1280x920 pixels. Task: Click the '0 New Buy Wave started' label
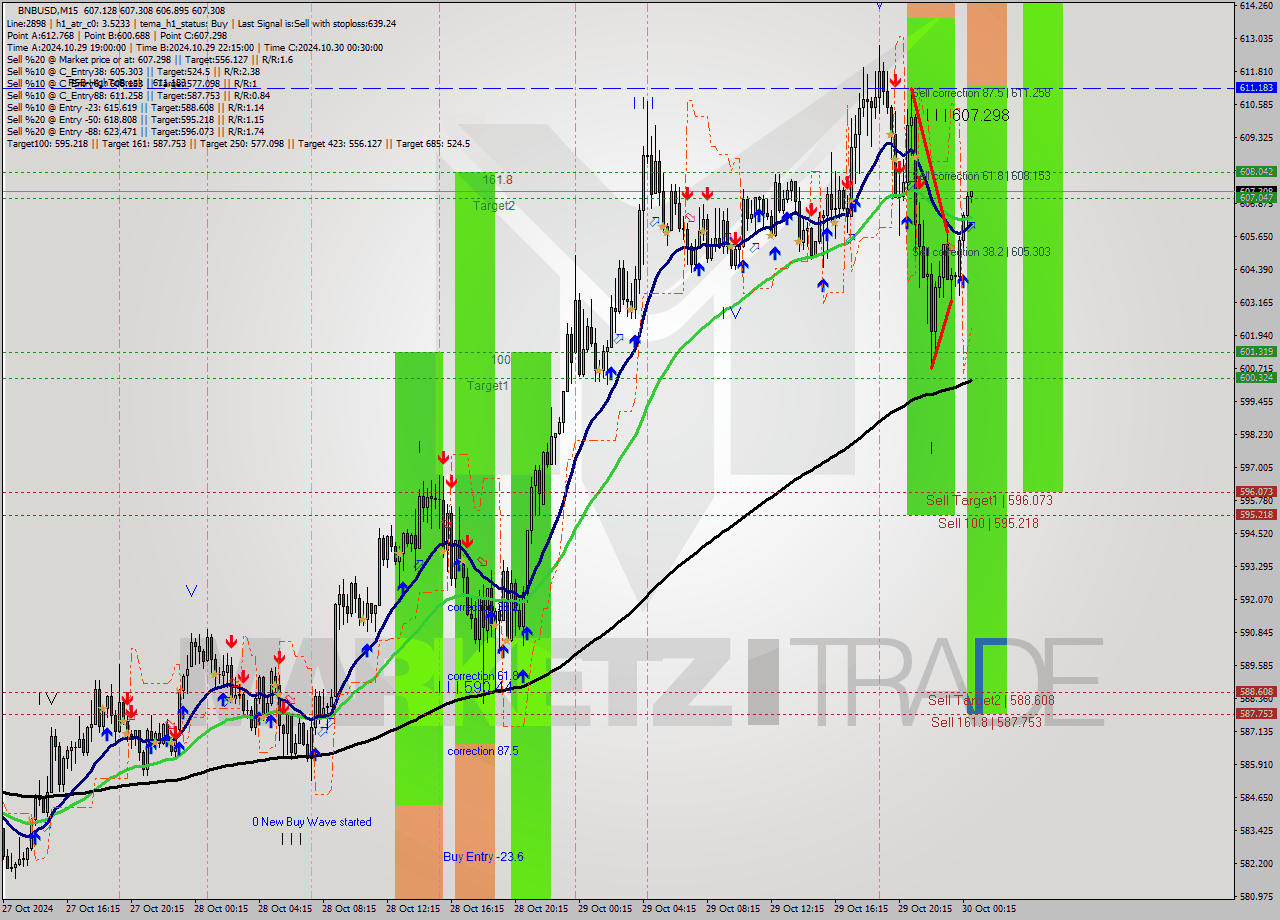click(311, 822)
